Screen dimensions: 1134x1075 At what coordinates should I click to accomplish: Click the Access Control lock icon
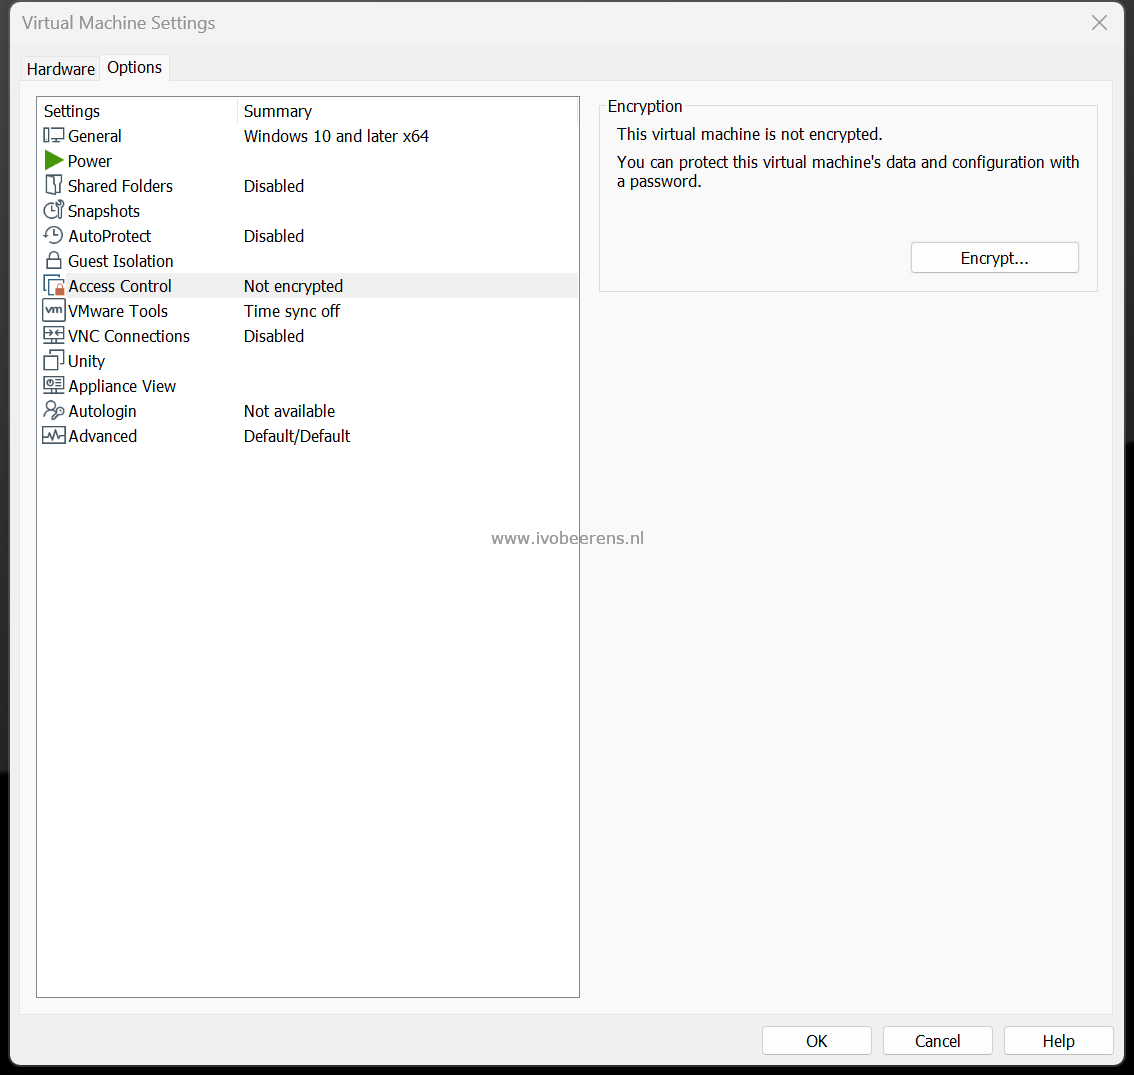coord(54,285)
